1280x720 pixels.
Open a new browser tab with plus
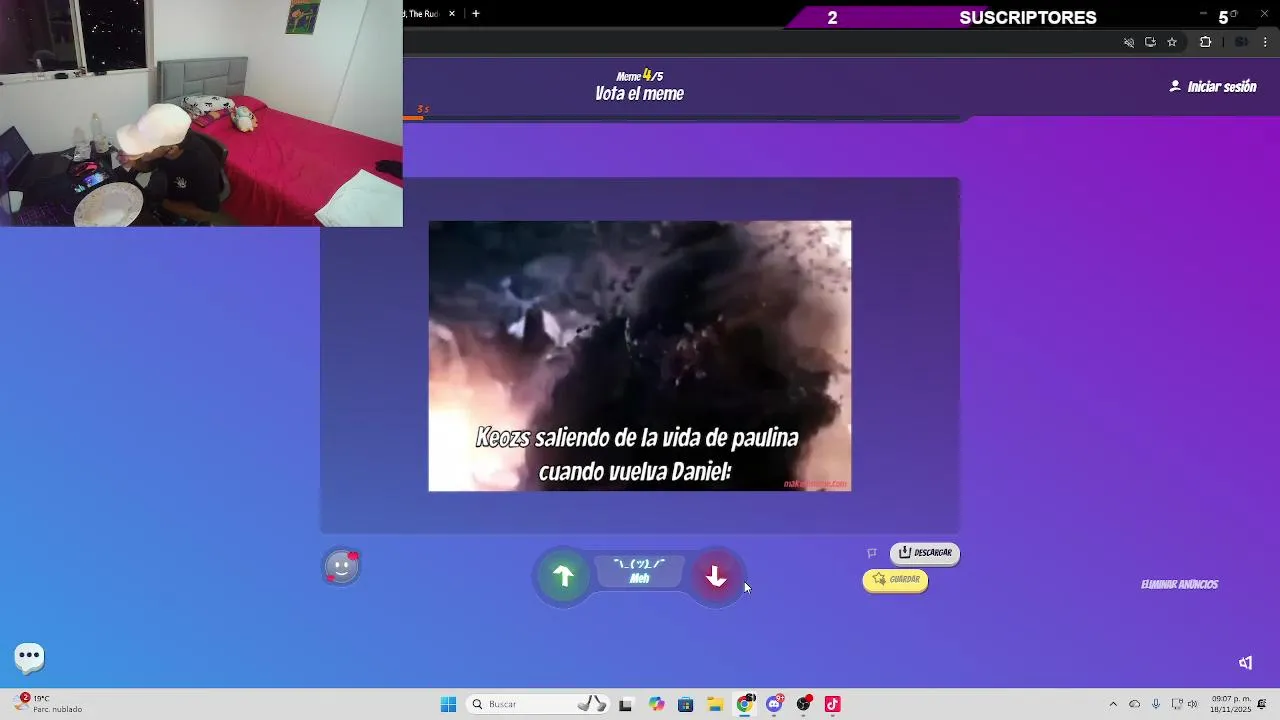tap(476, 14)
